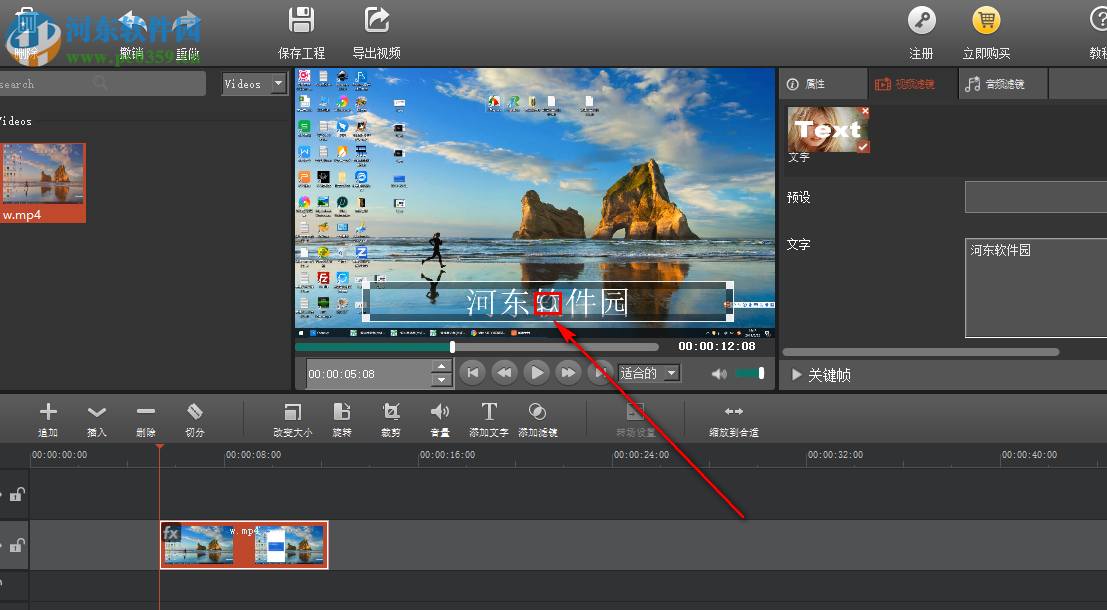Viewport: 1107px width, 610px height.
Task: Open the Videos media type dropdown
Action: tap(254, 83)
